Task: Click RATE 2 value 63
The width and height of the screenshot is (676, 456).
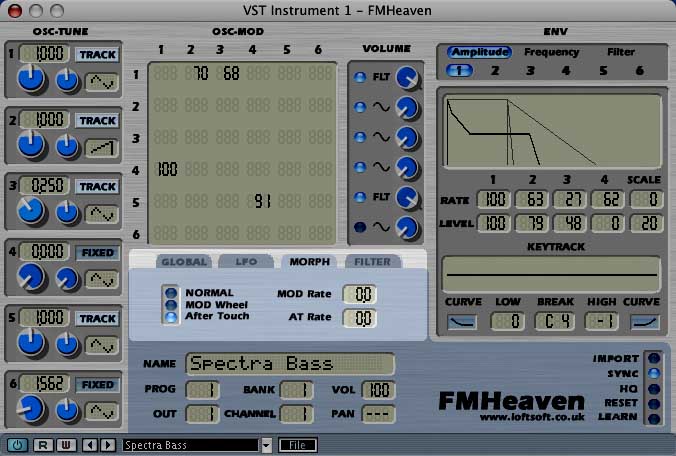Action: pos(532,200)
